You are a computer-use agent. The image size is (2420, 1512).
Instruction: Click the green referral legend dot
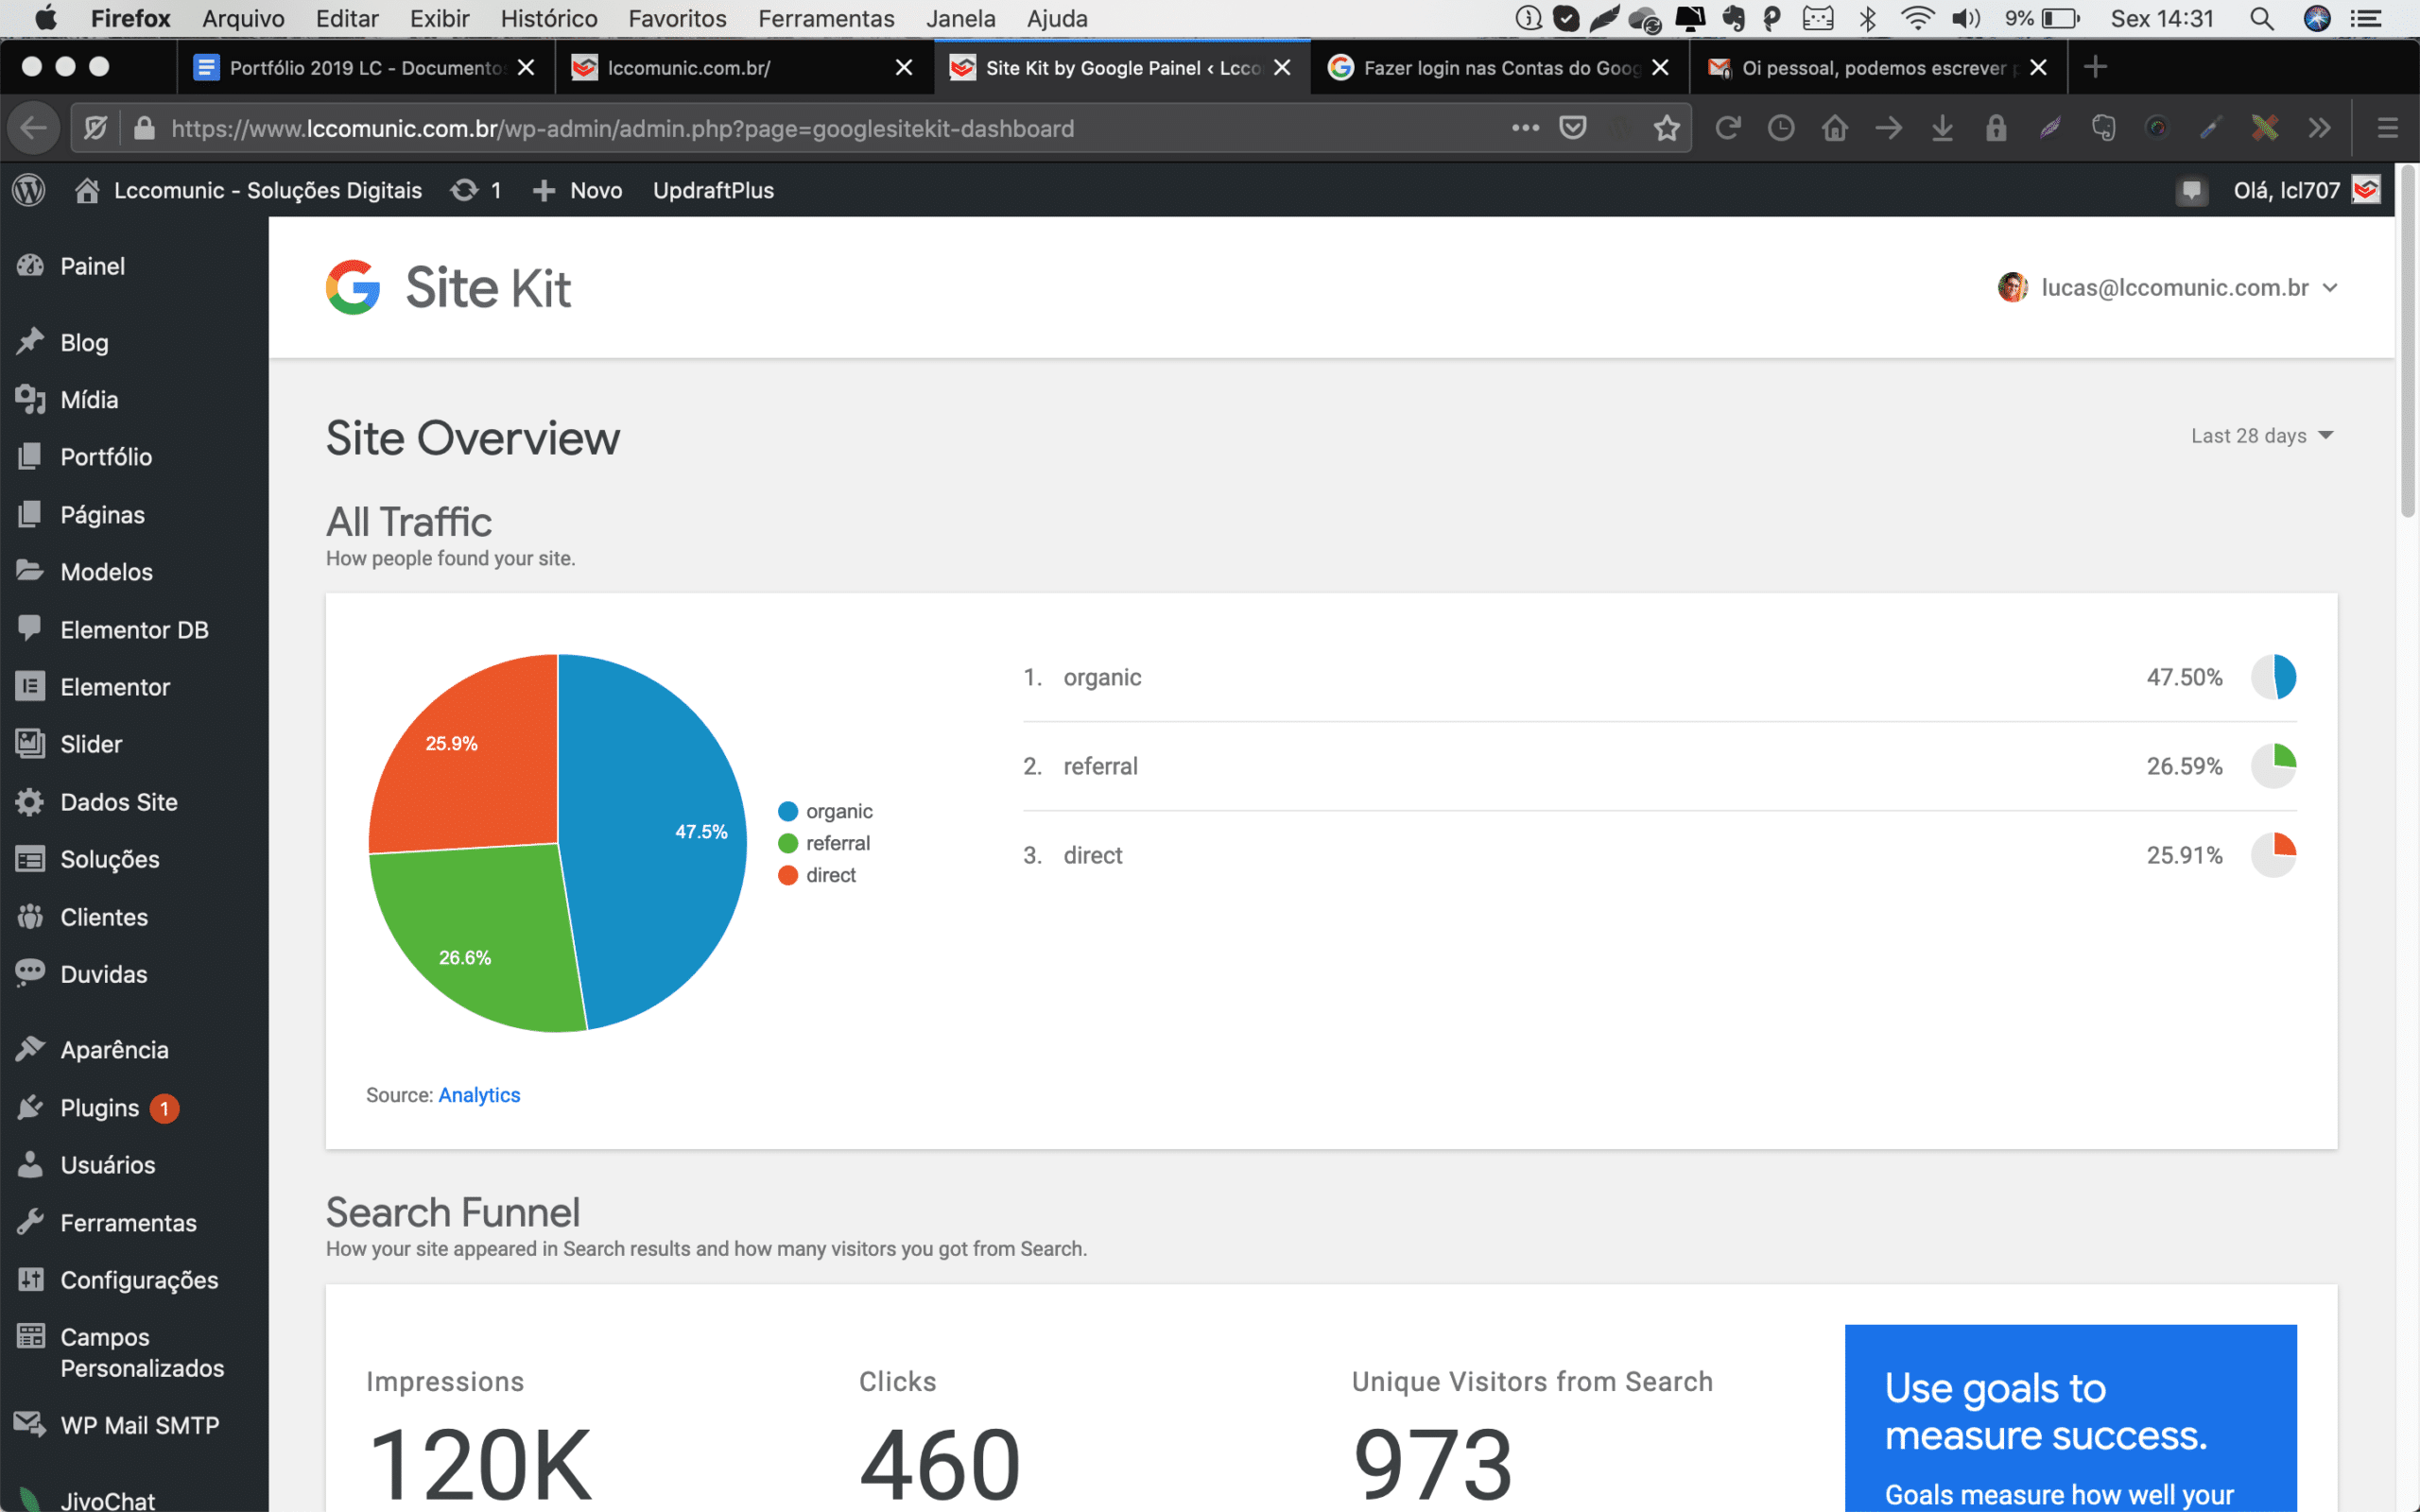pos(788,843)
